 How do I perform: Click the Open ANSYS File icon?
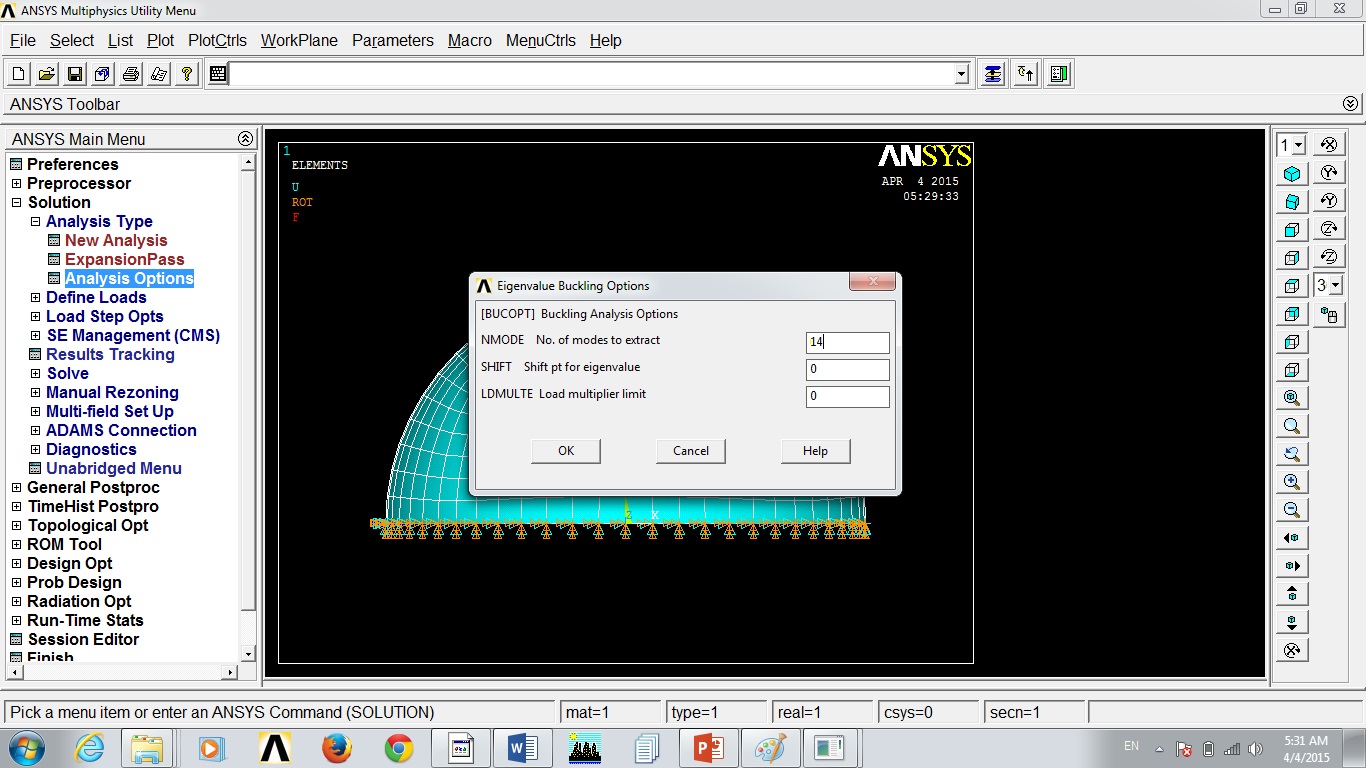(x=47, y=74)
